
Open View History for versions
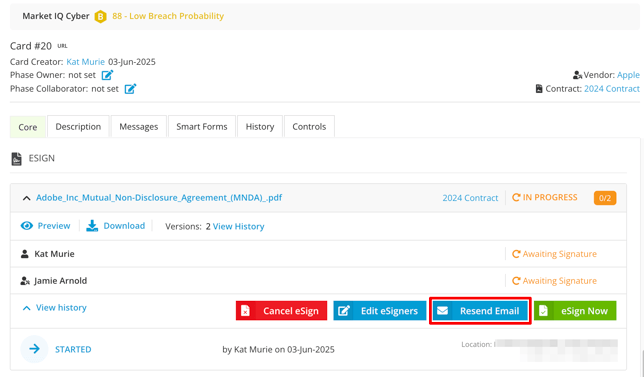tap(238, 226)
